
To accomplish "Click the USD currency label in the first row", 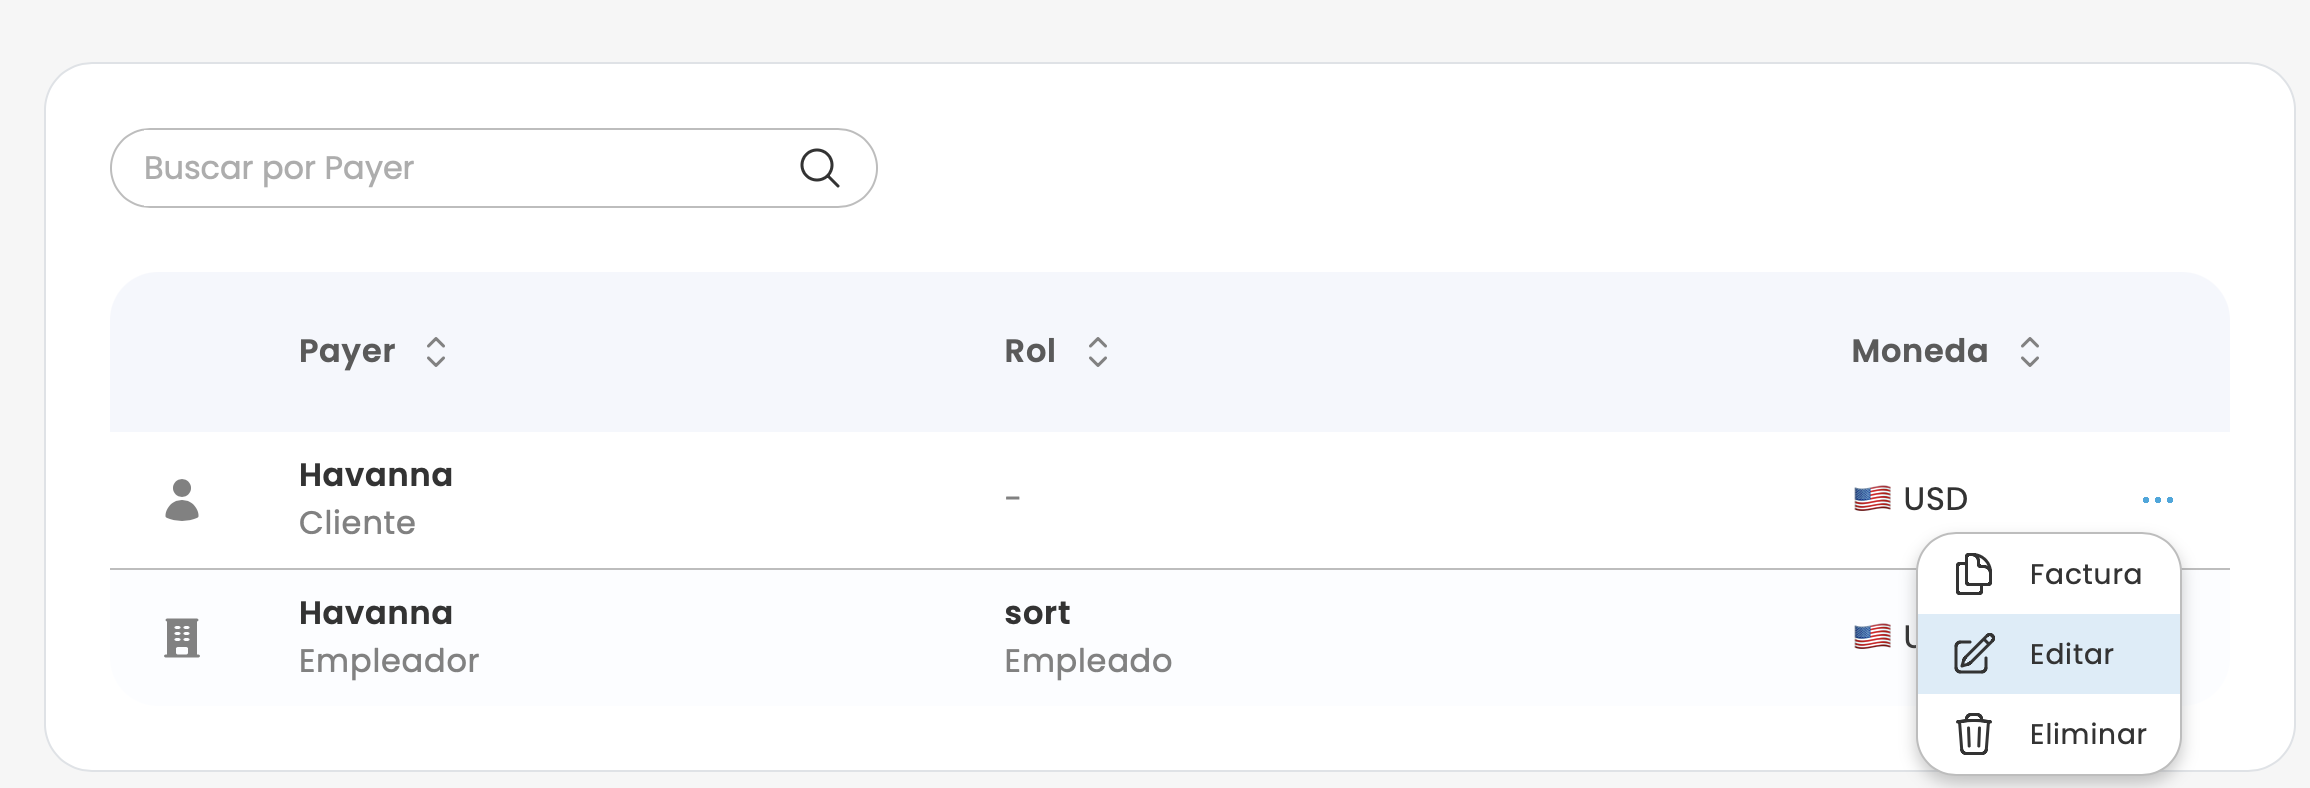I will pos(1935,498).
